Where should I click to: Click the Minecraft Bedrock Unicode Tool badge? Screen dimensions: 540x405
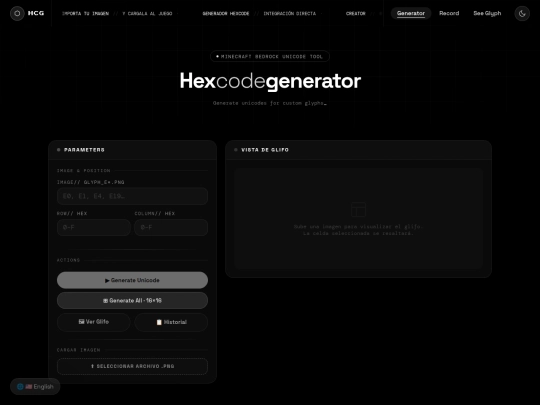270,56
